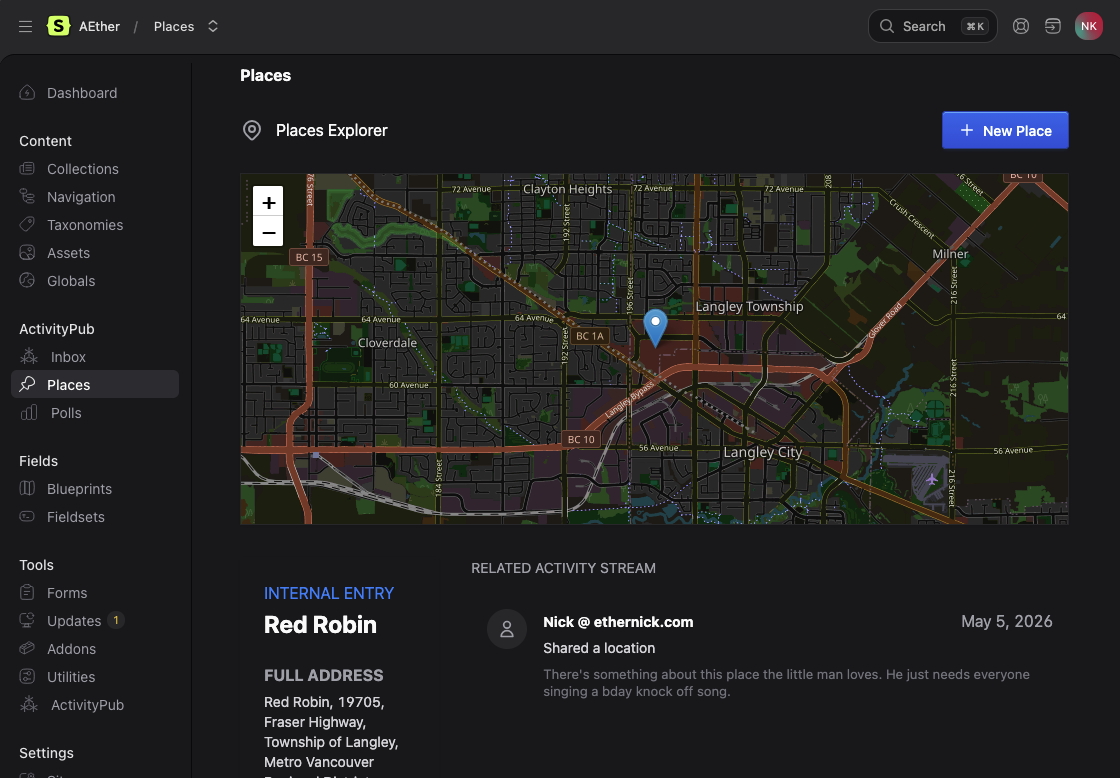This screenshot has width=1120, height=778.
Task: Click the news panel icon beside avatar
Action: pyautogui.click(x=1053, y=26)
